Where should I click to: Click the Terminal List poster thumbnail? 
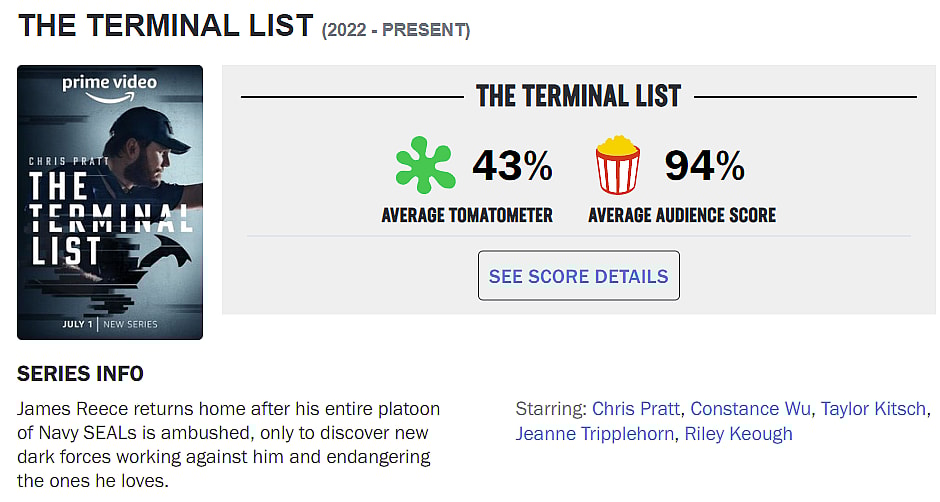(110, 202)
